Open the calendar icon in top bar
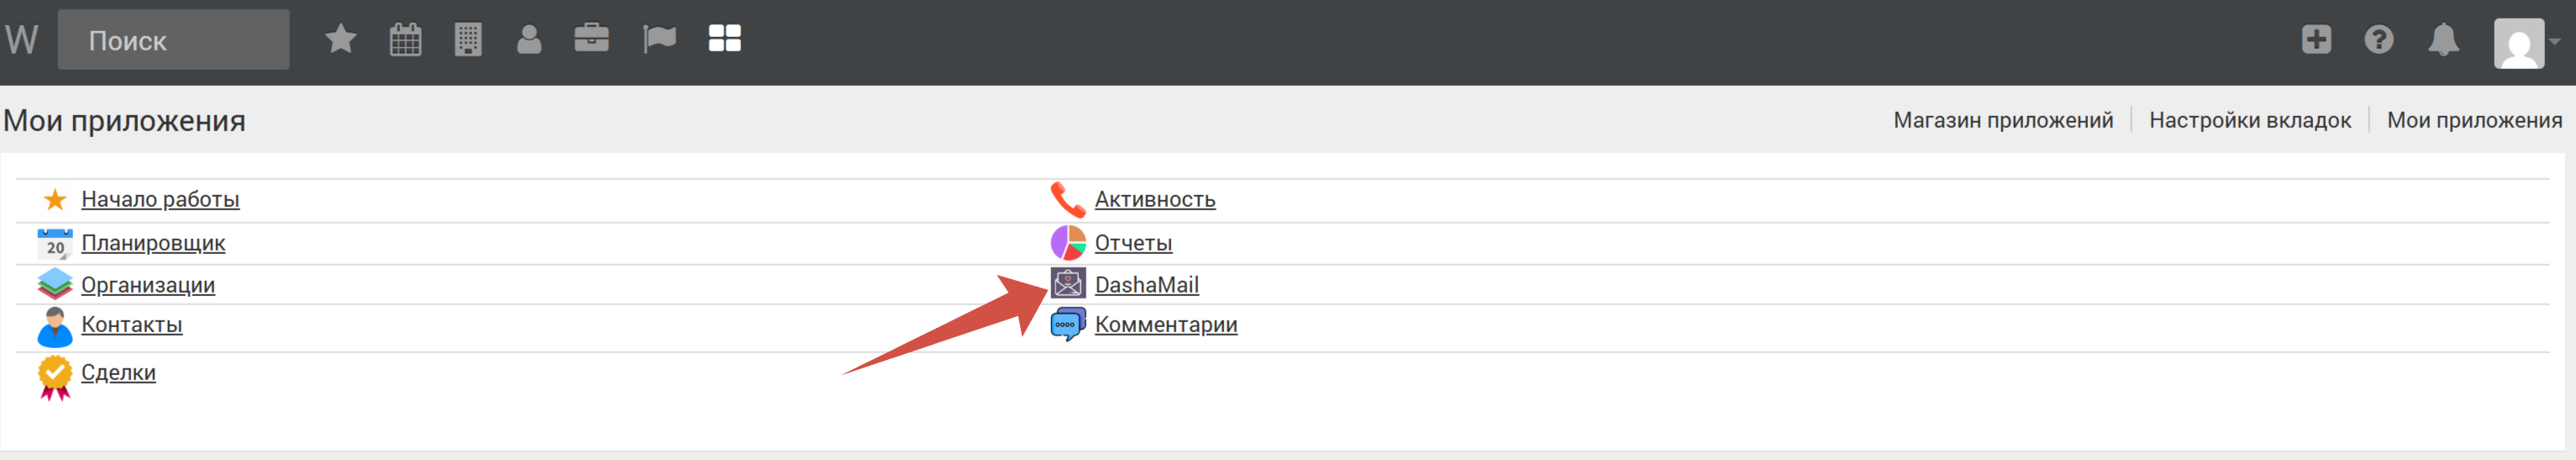 [x=405, y=40]
